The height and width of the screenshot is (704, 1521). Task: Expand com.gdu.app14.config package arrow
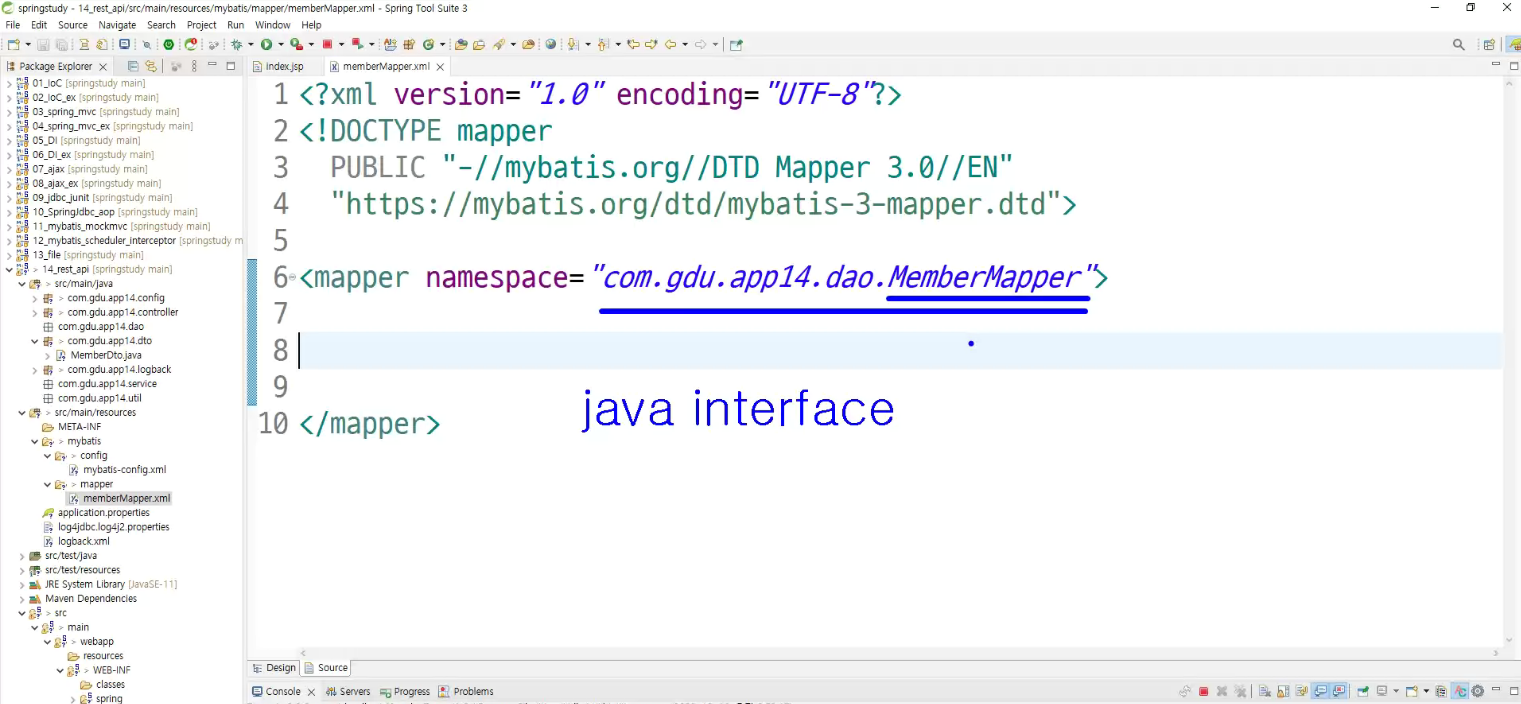(x=35, y=298)
